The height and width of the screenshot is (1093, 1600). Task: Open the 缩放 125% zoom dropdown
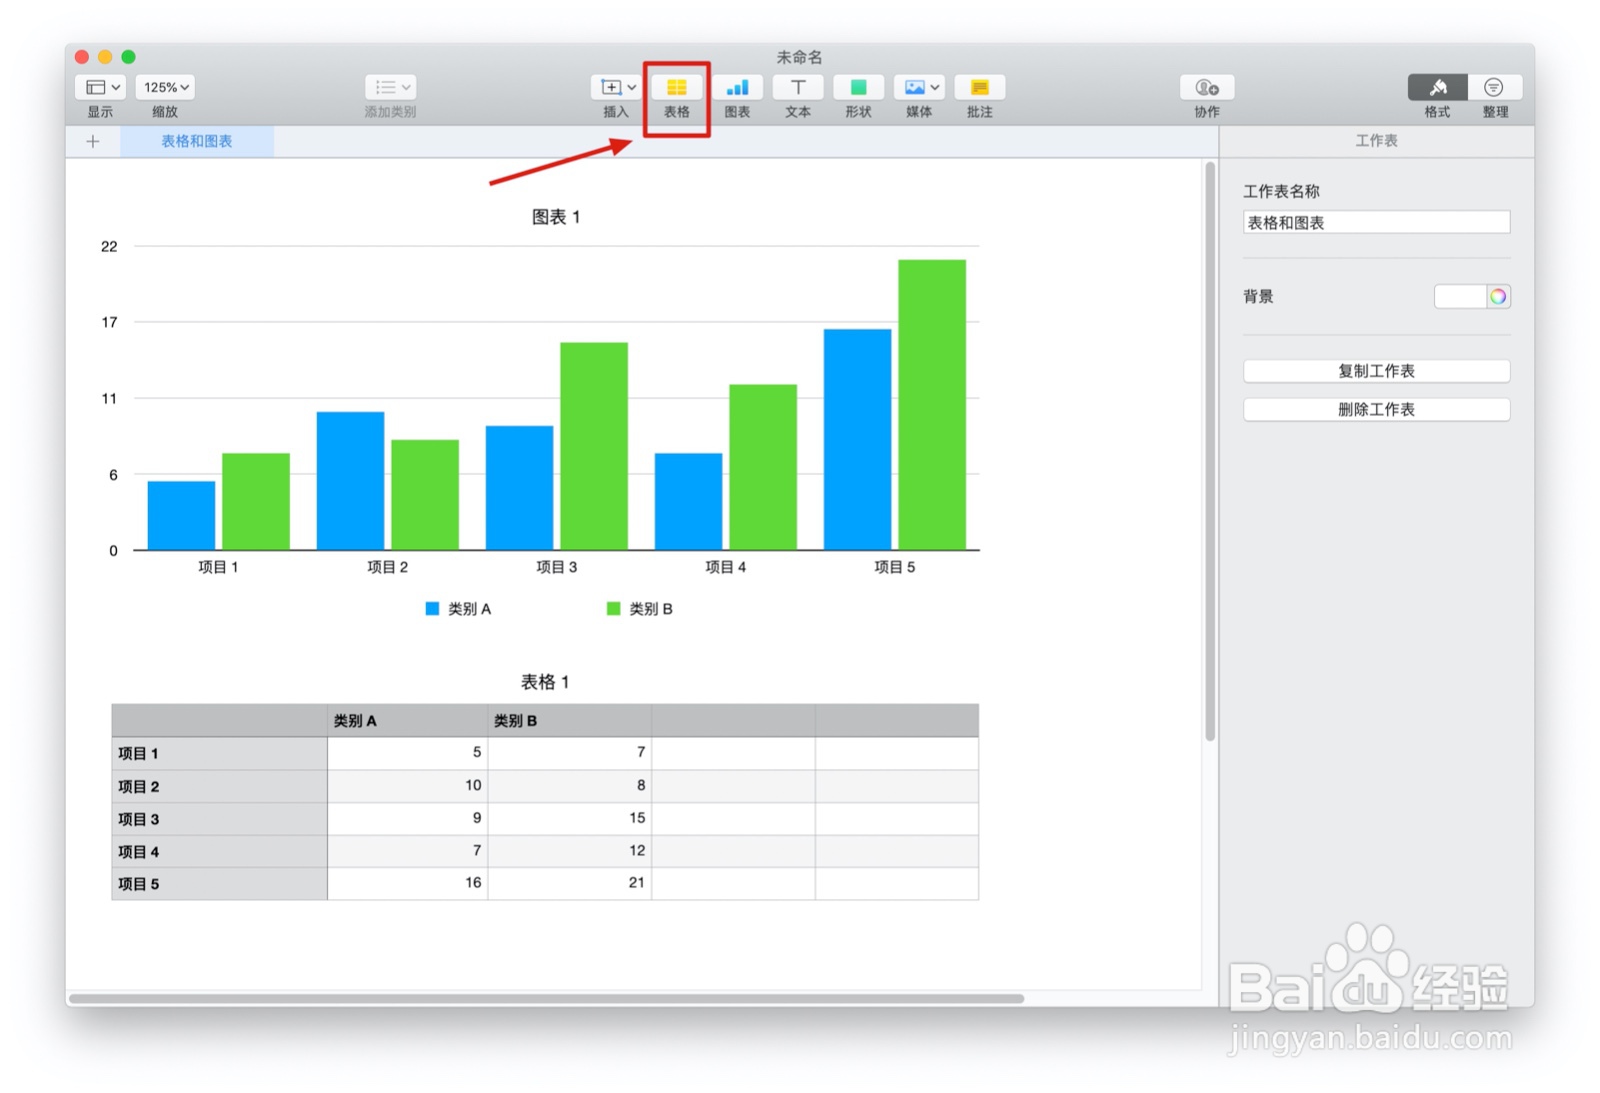point(164,87)
